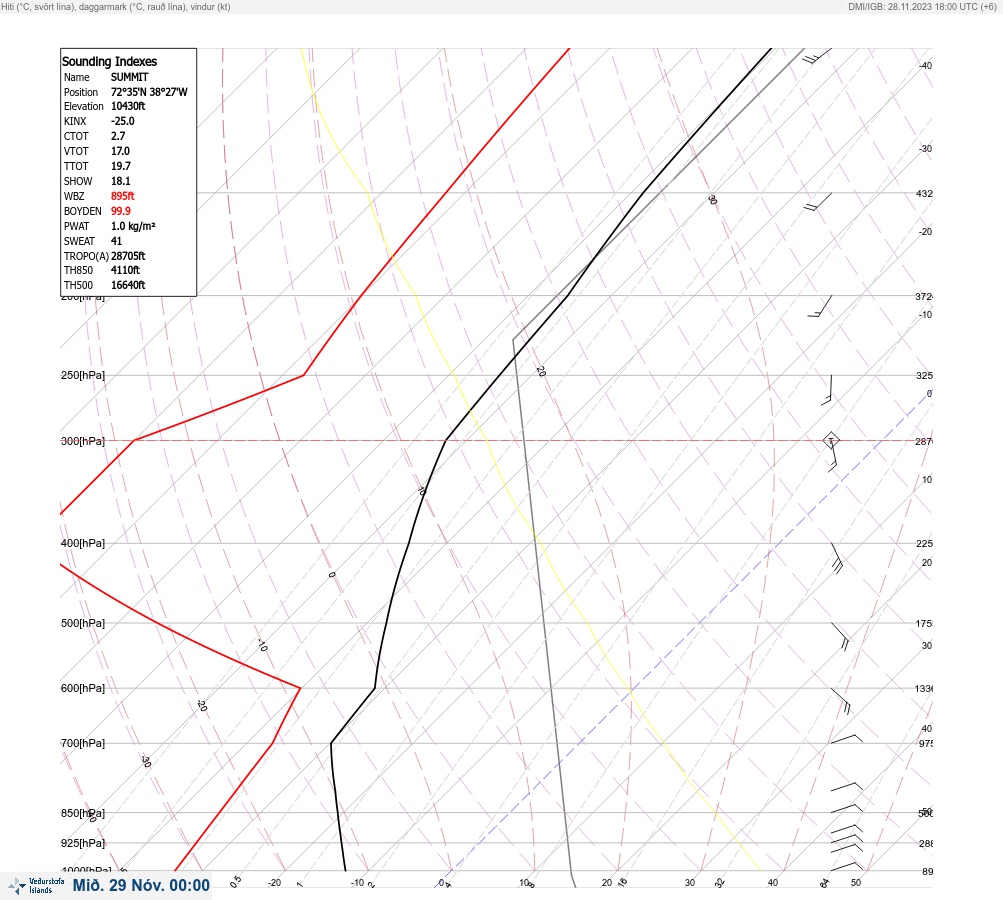This screenshot has width=1003, height=900.
Task: Click the tropopause diamond marker at 300 hPa
Action: 831,440
